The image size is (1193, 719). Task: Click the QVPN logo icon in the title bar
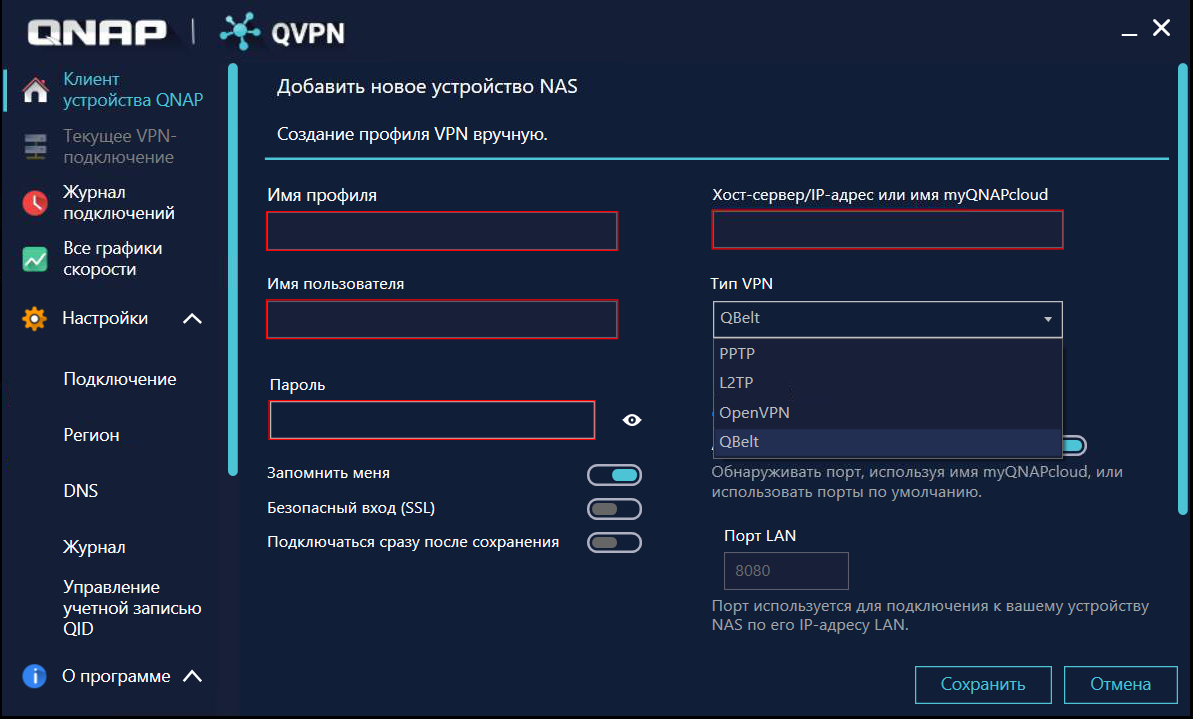pos(240,31)
